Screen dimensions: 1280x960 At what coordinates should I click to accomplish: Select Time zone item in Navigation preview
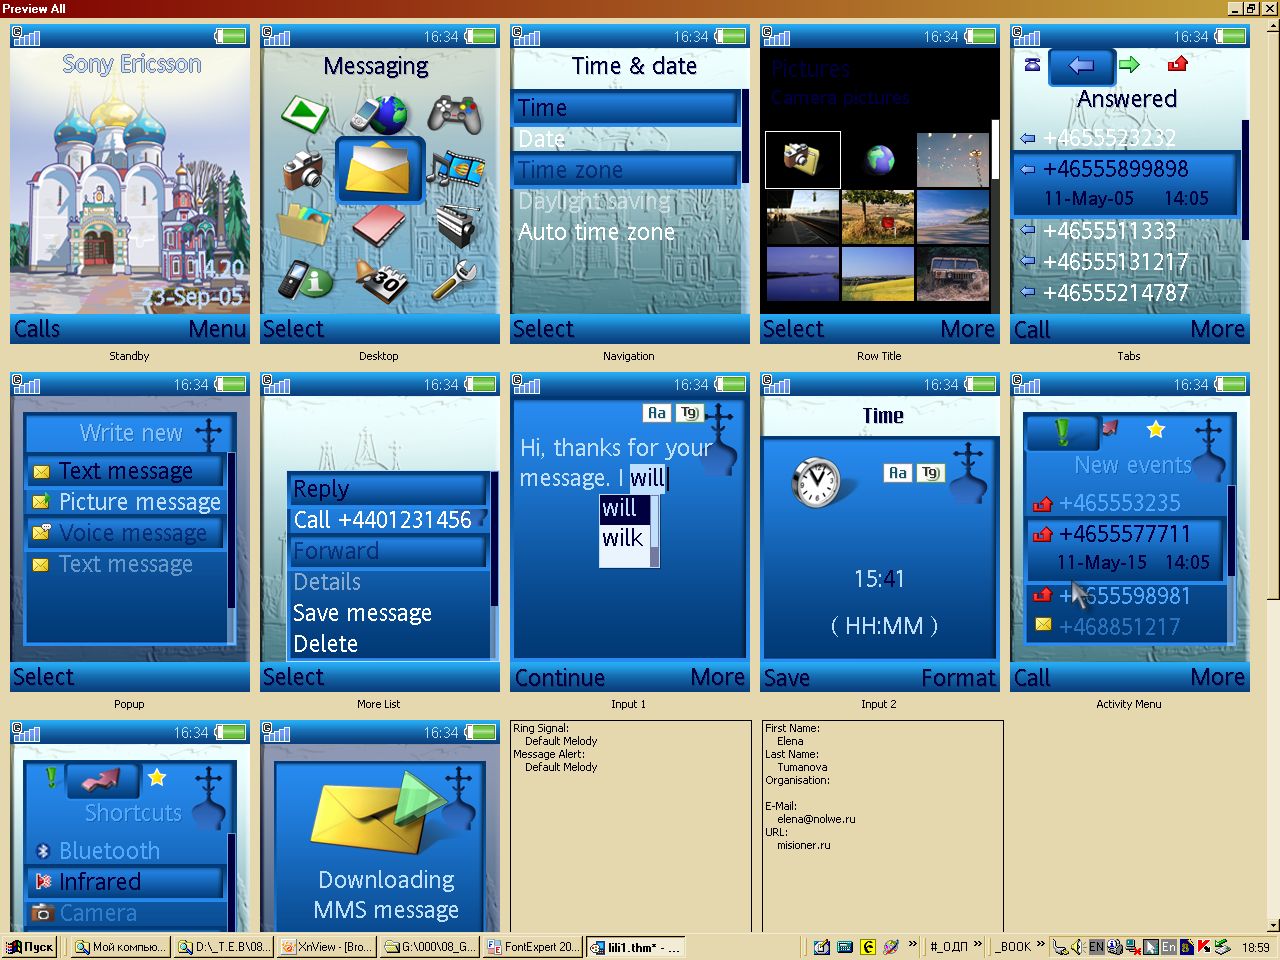click(626, 170)
